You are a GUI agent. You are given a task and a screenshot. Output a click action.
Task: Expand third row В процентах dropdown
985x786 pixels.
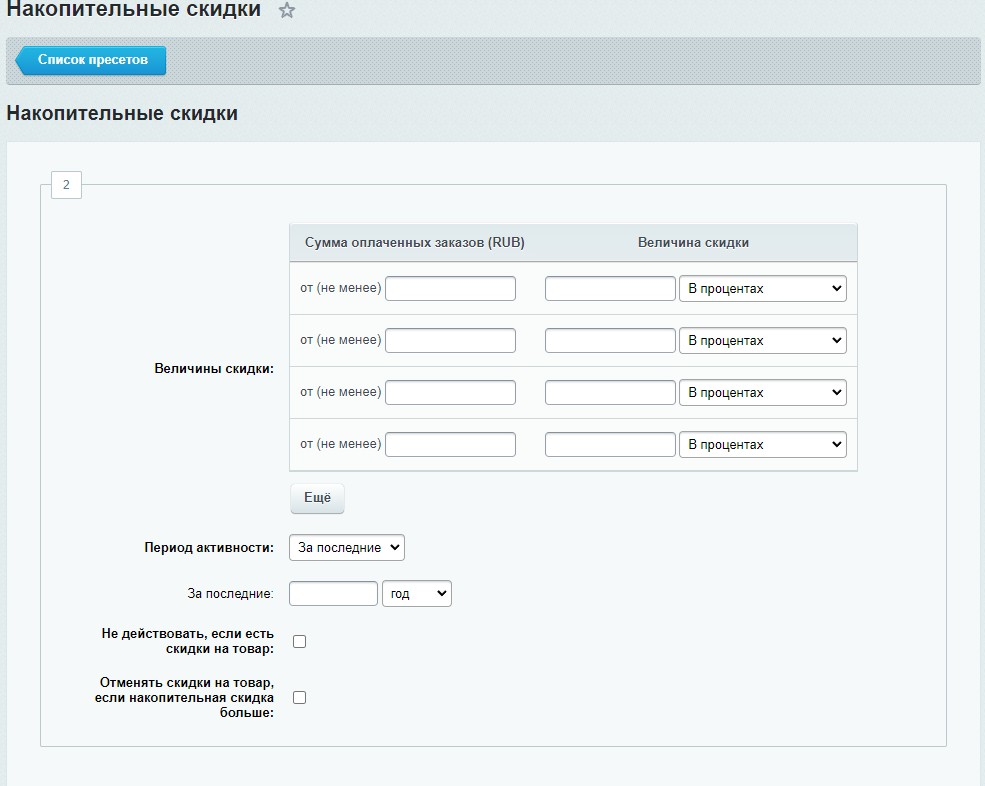[x=763, y=393]
